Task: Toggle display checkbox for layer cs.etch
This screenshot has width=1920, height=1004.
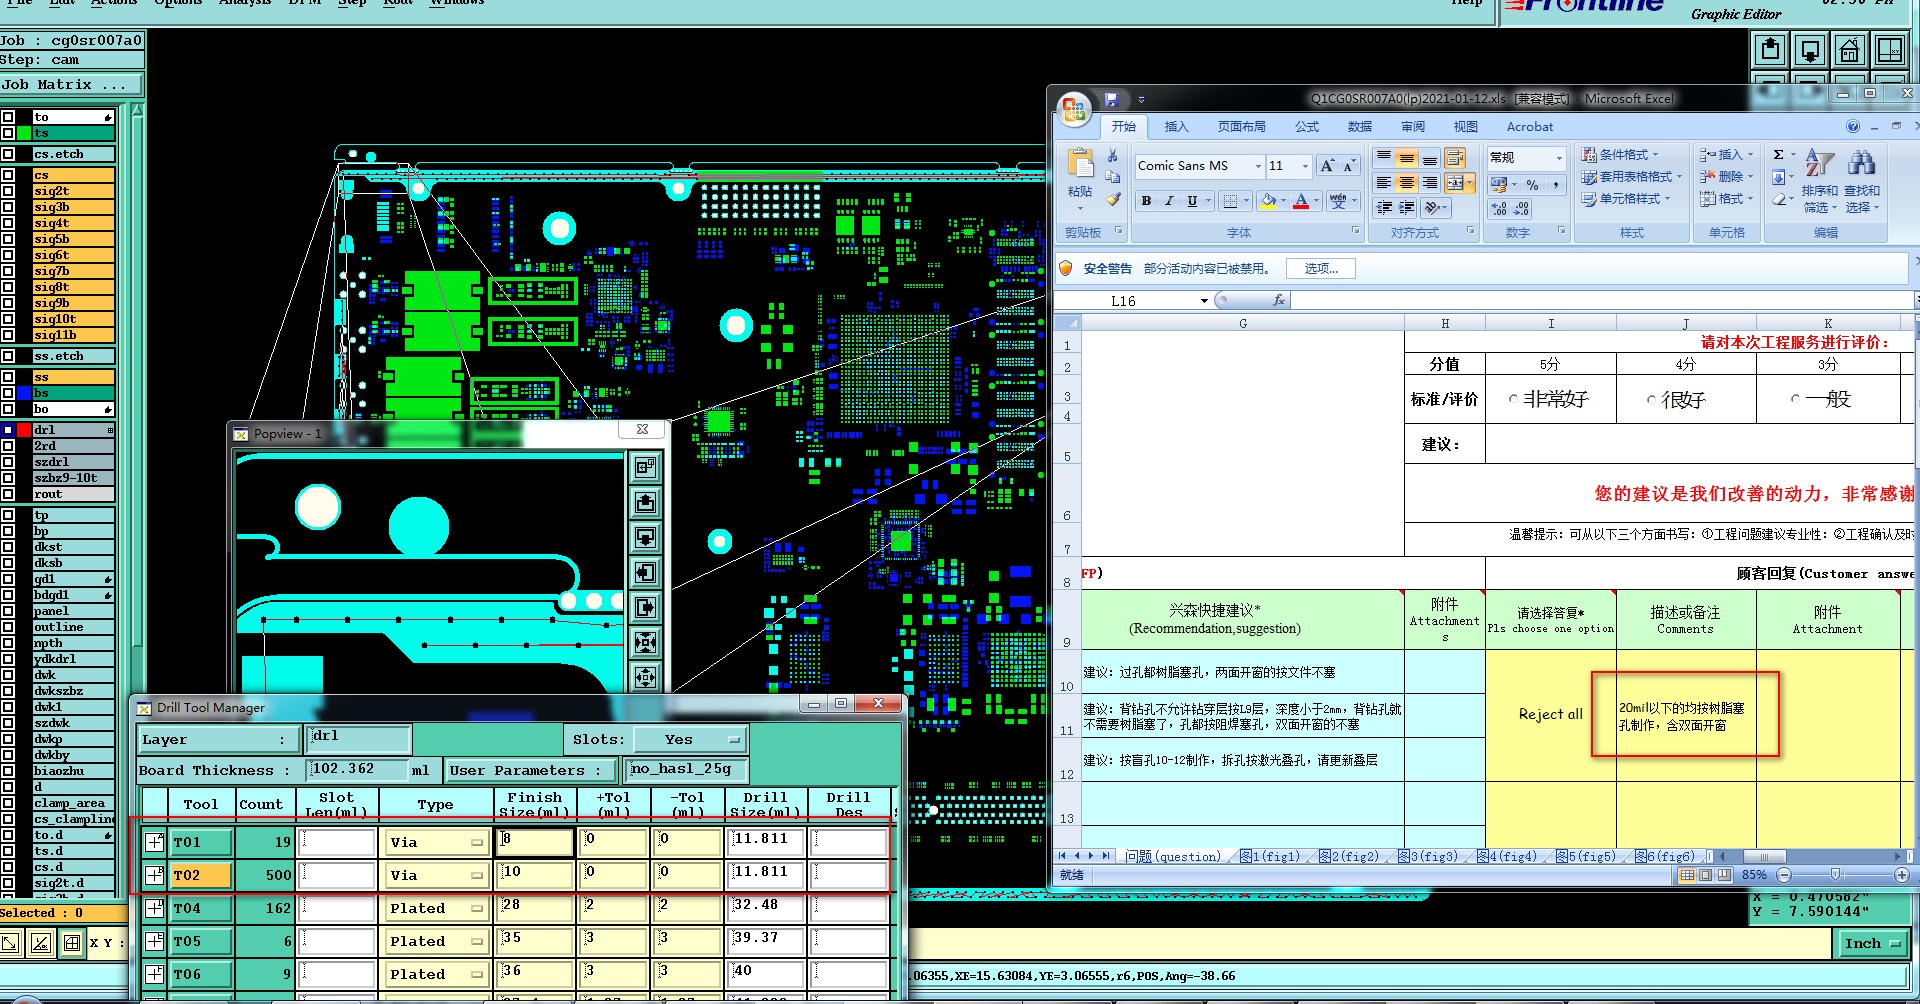Action: pos(8,154)
